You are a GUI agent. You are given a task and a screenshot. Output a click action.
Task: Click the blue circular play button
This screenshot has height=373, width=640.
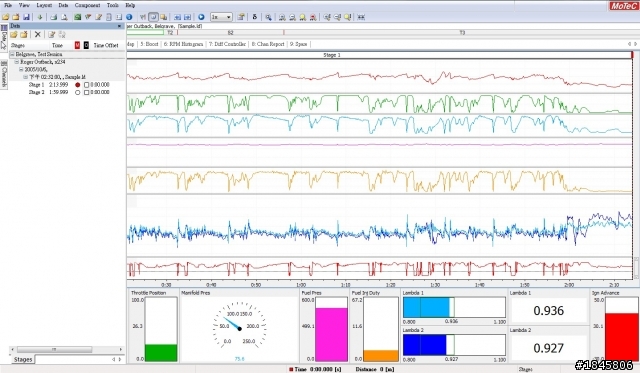click(201, 17)
